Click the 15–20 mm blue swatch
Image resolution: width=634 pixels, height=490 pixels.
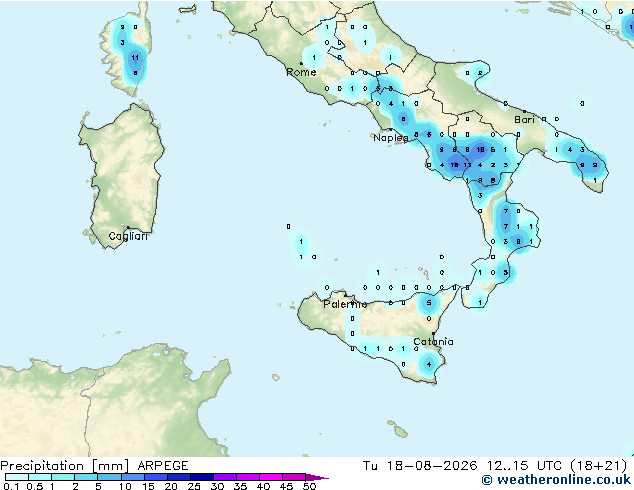pos(155,477)
